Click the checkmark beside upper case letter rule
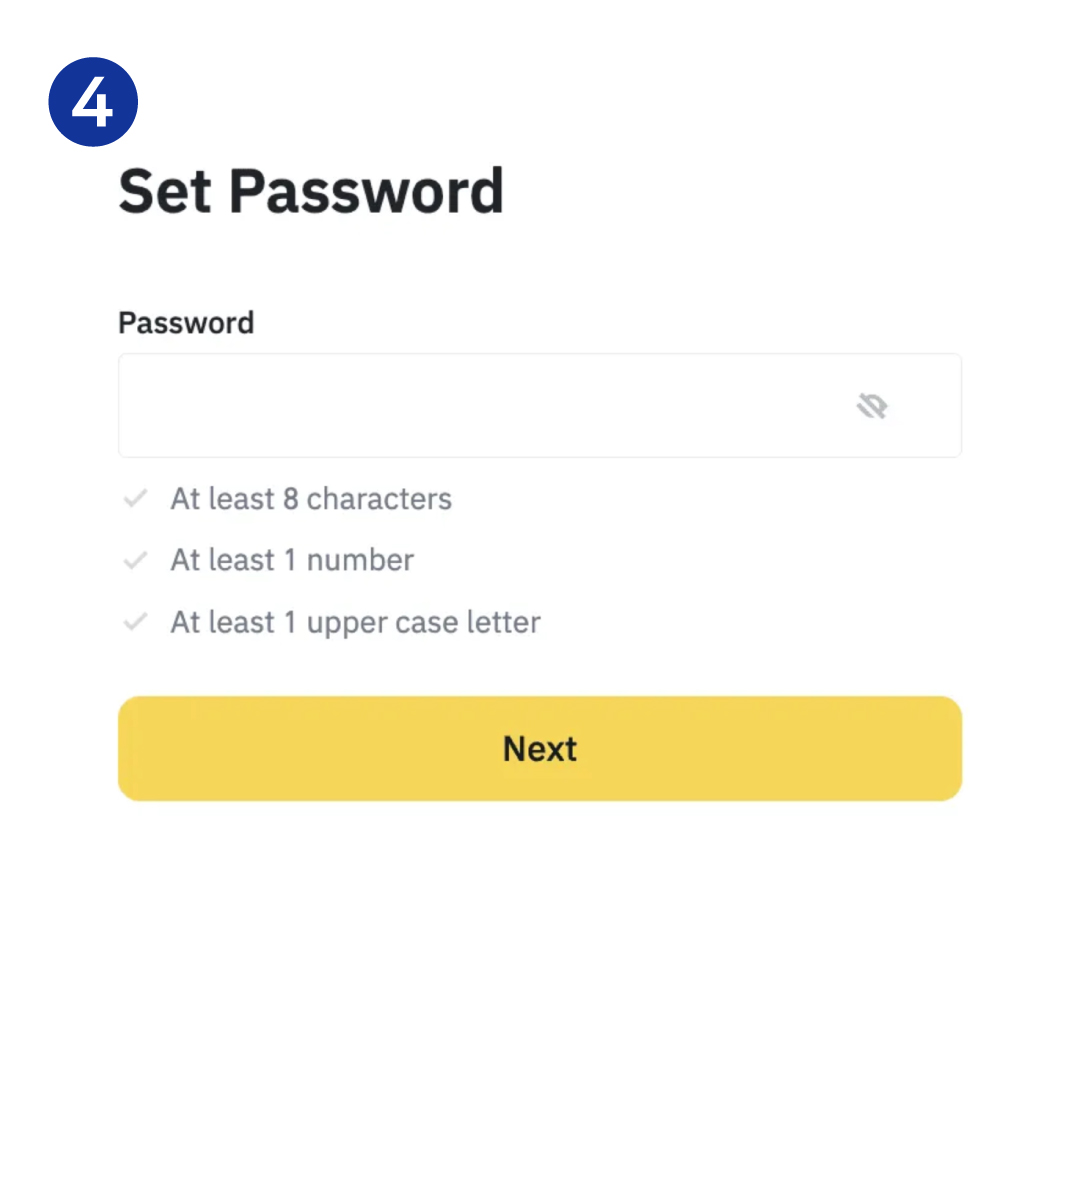The width and height of the screenshot is (1080, 1200). 135,622
